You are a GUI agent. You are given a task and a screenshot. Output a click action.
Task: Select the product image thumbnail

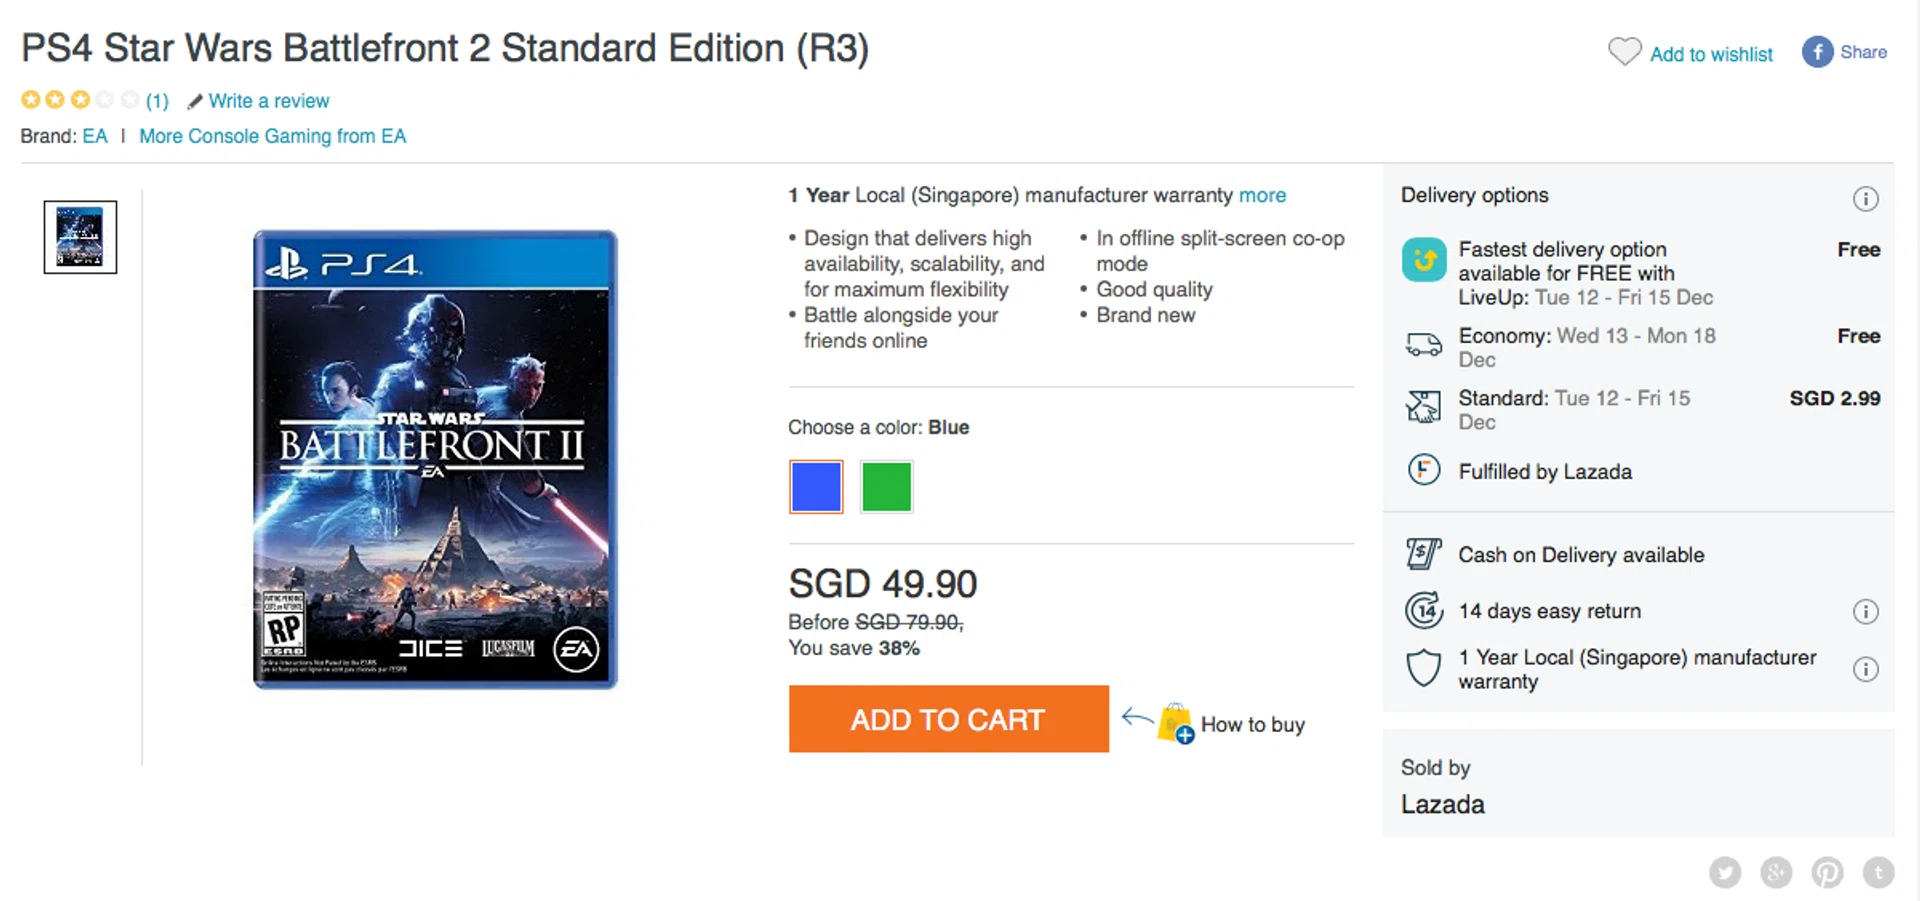80,237
